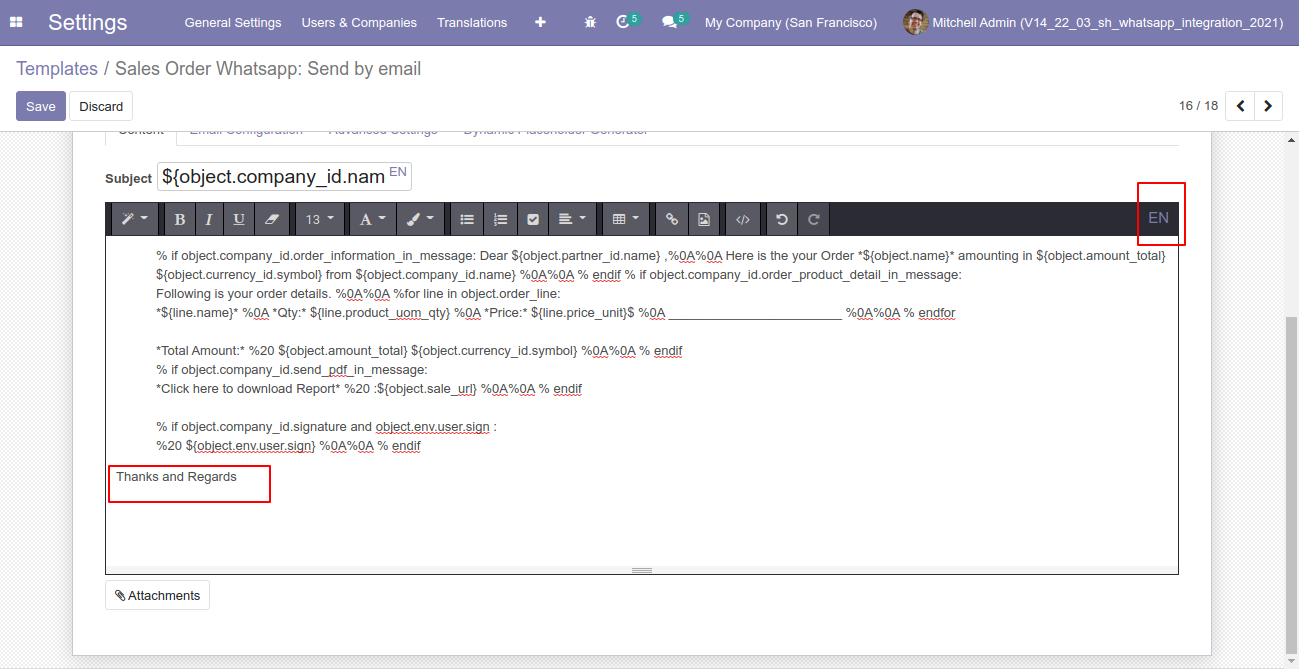This screenshot has height=669, width=1299.
Task: Insert an unordered bullet list
Action: pos(467,219)
